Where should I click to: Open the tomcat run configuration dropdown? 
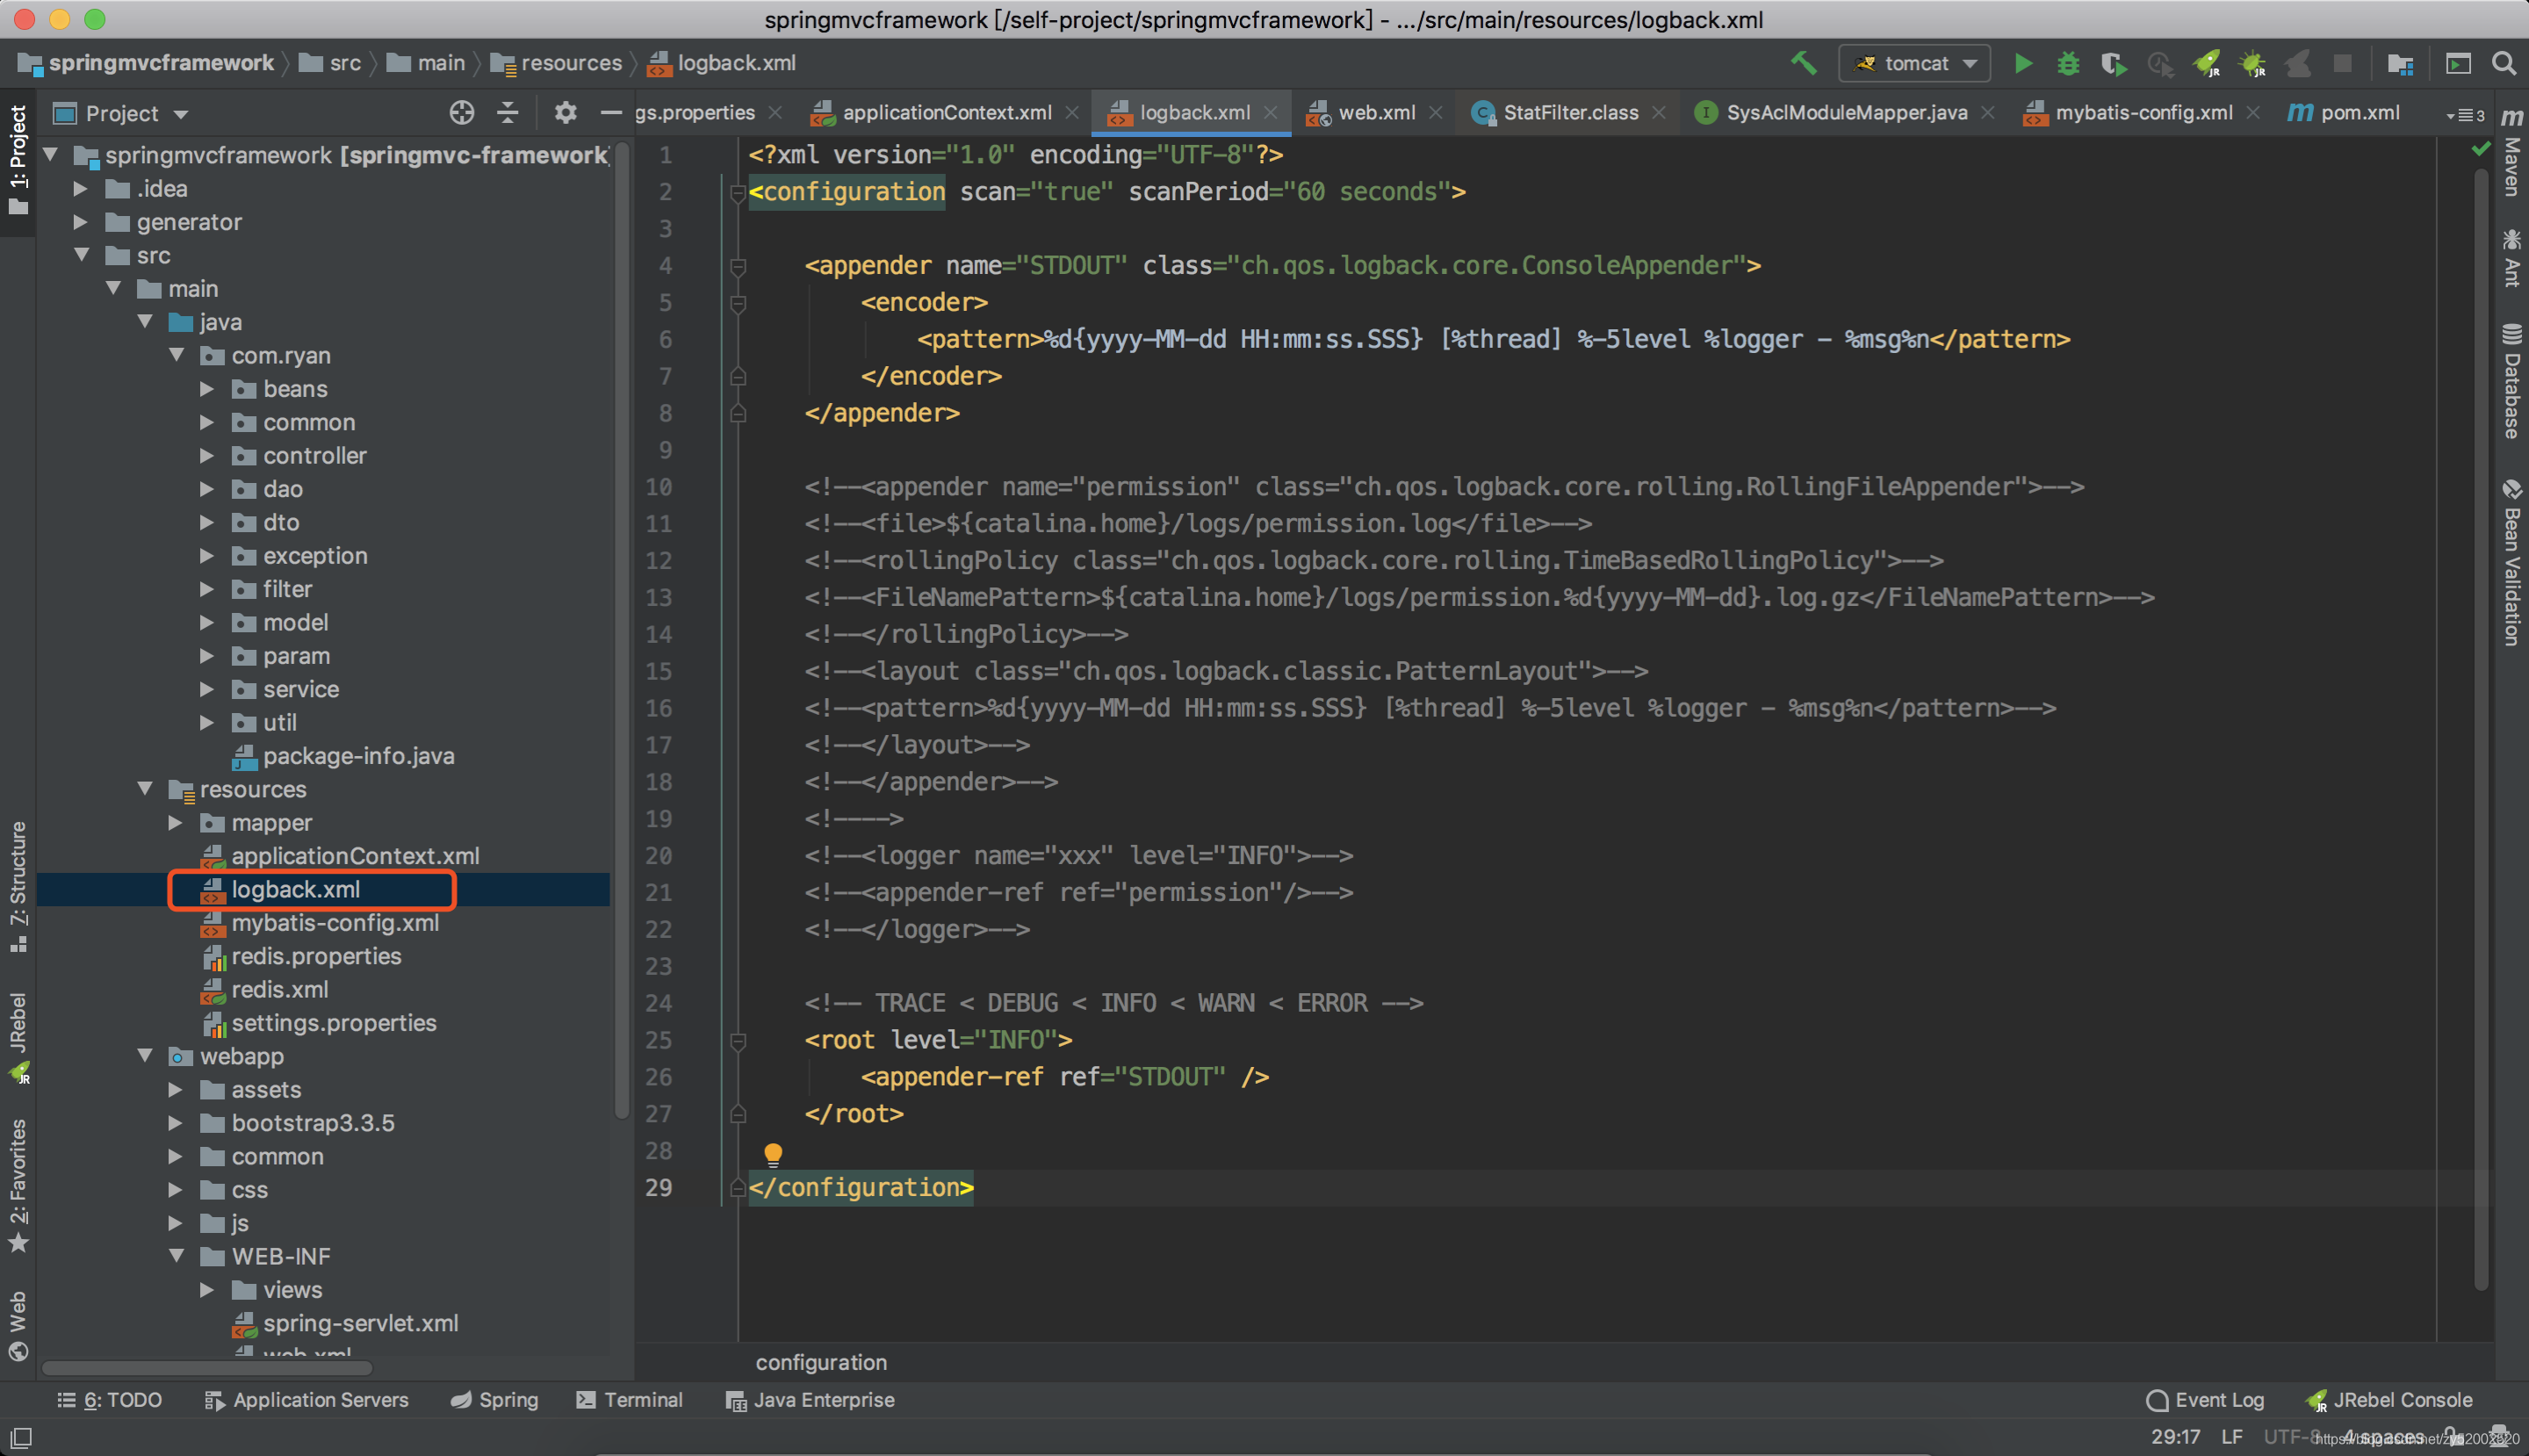pyautogui.click(x=1914, y=63)
